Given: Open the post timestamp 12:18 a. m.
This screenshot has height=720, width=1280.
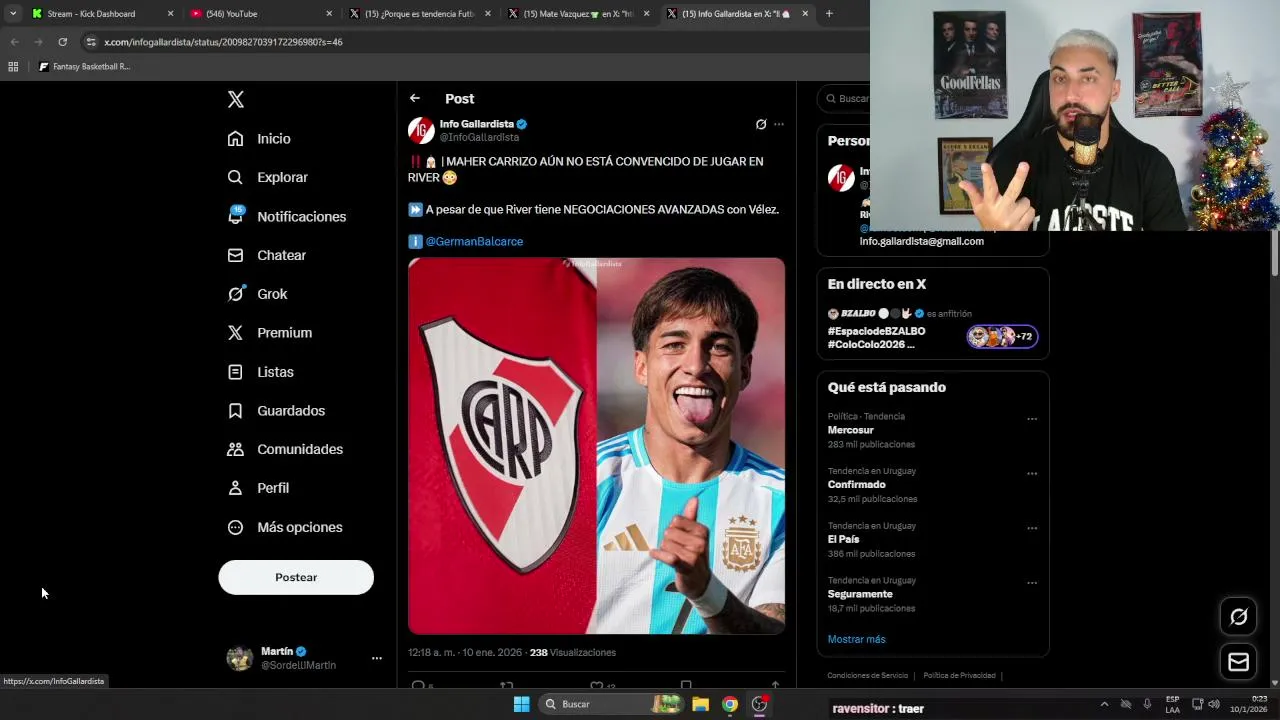Looking at the screenshot, I should pyautogui.click(x=464, y=652).
